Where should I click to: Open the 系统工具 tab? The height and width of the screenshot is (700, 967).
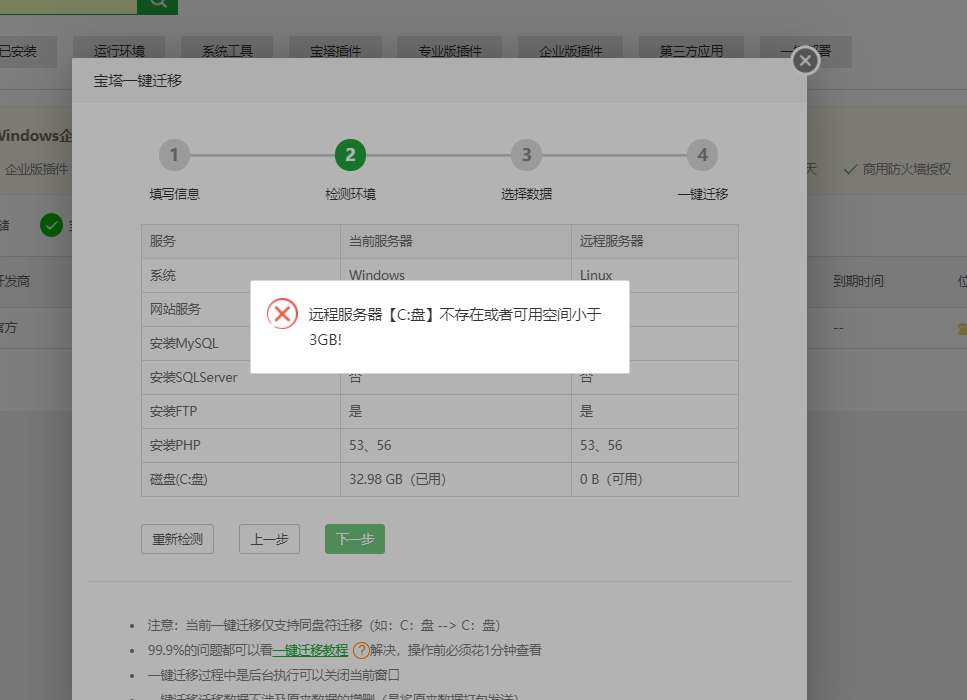tap(227, 51)
